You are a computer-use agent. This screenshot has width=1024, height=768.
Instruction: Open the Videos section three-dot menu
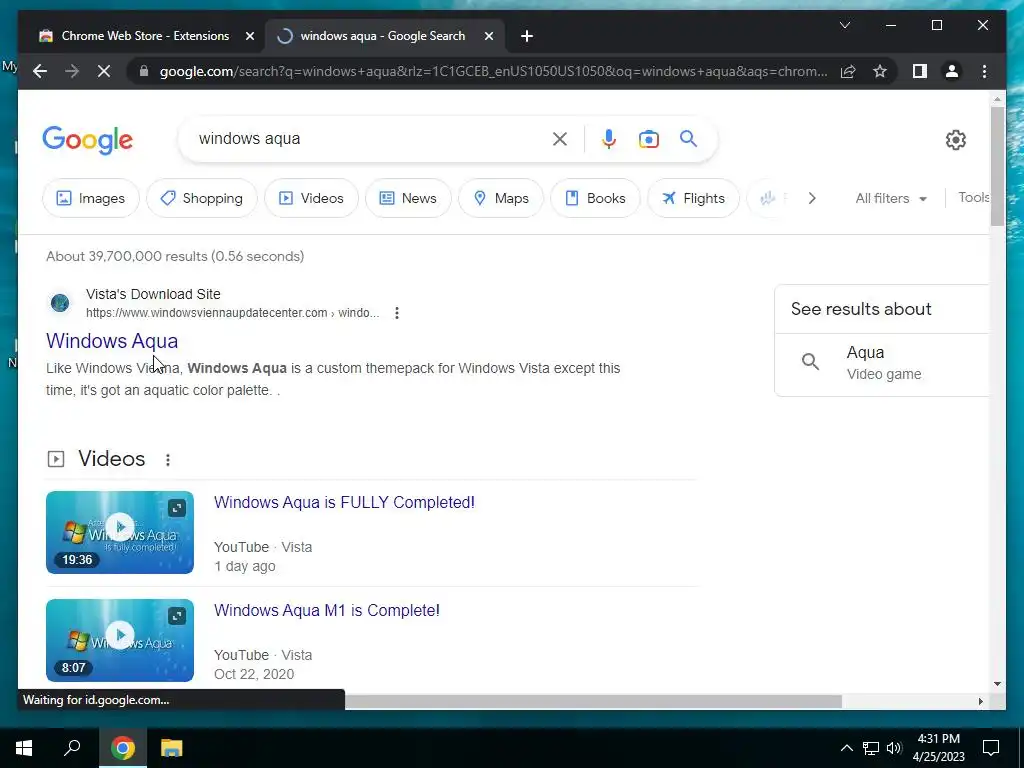tap(168, 460)
